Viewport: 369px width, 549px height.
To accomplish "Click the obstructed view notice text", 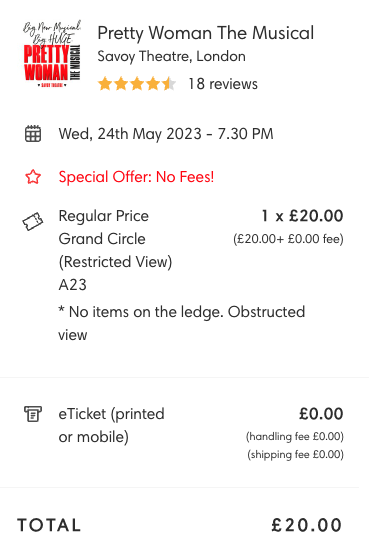I will [x=182, y=323].
